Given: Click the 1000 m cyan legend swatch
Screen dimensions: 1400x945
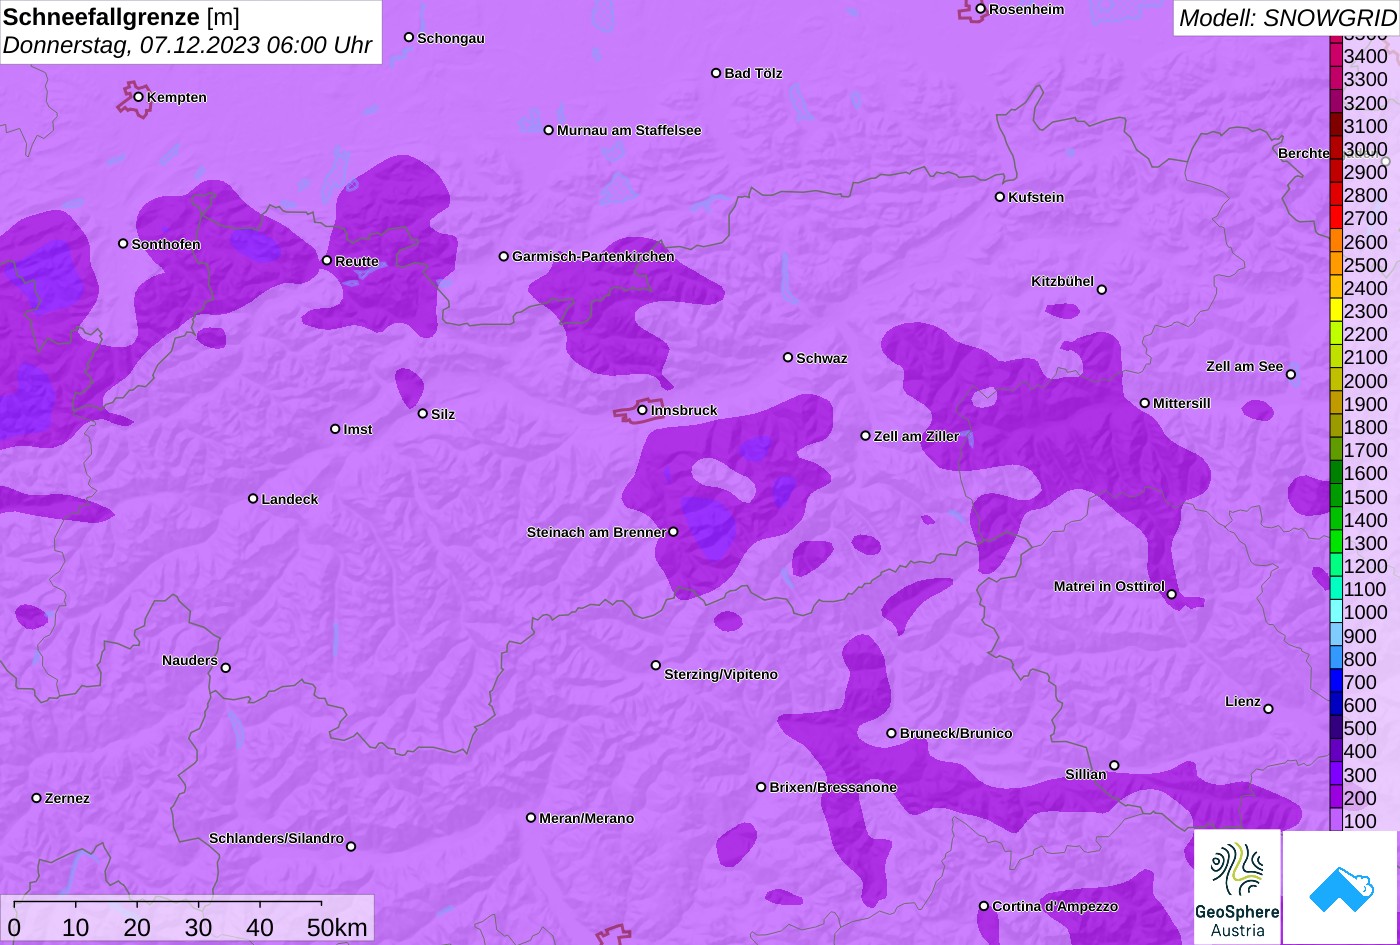Looking at the screenshot, I should click(x=1335, y=611).
